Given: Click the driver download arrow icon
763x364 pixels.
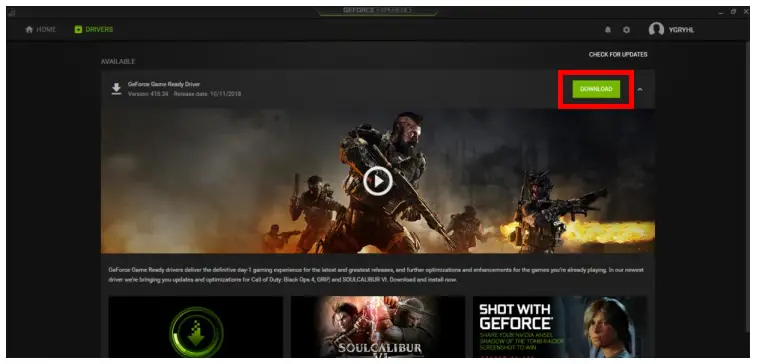Looking at the screenshot, I should pyautogui.click(x=116, y=89).
